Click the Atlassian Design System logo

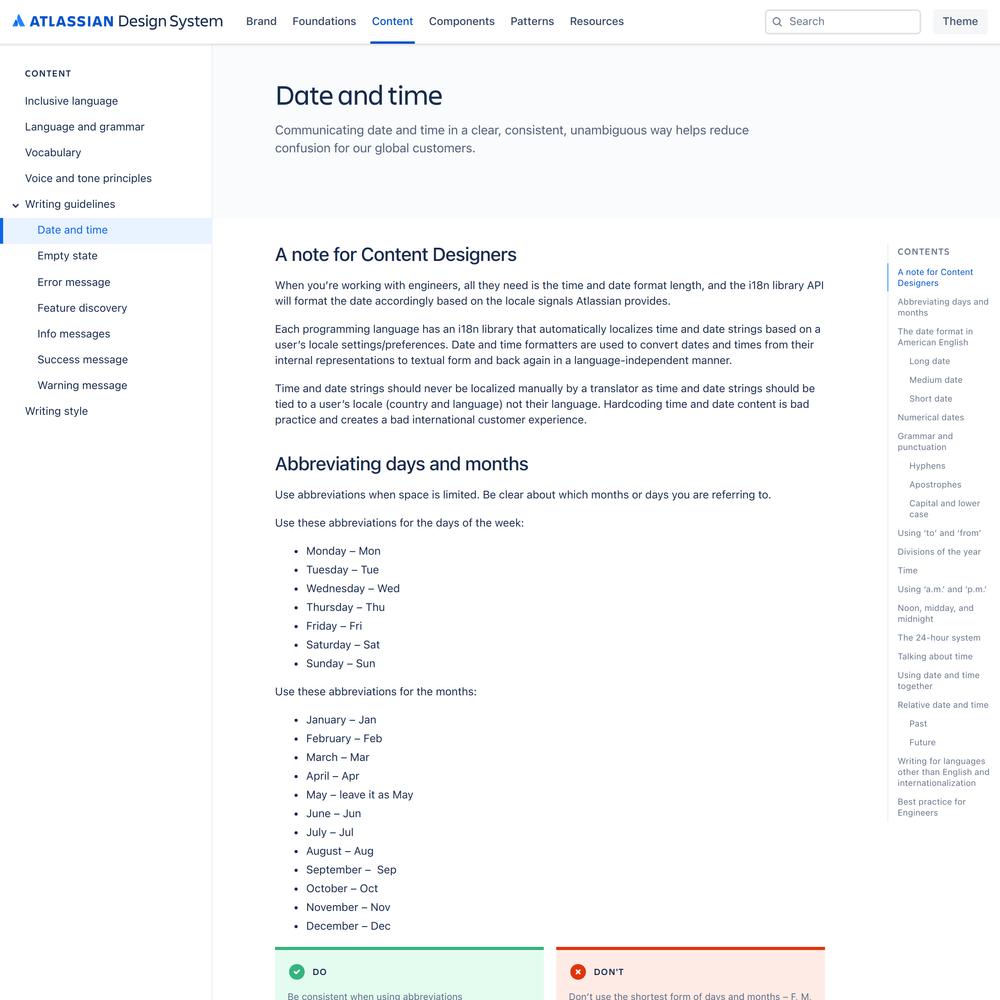coord(118,21)
